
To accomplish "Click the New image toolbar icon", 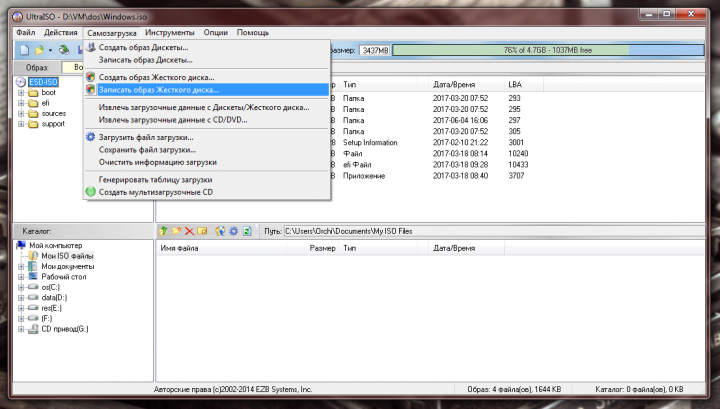I will coord(25,50).
